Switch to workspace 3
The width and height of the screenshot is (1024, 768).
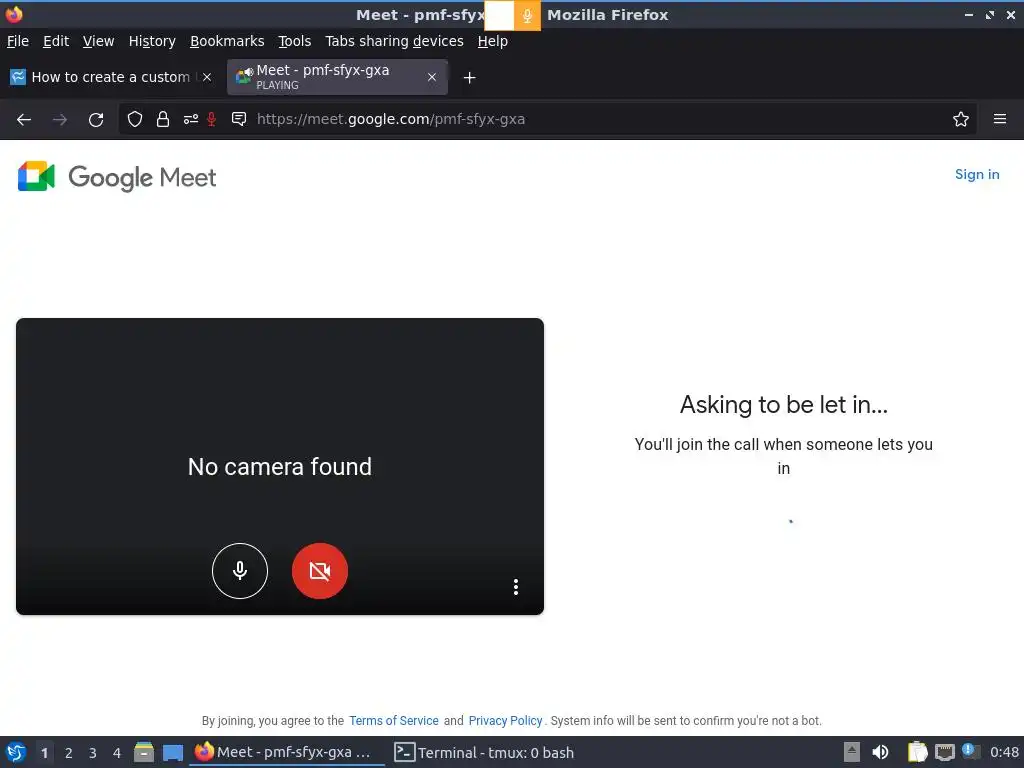point(93,753)
